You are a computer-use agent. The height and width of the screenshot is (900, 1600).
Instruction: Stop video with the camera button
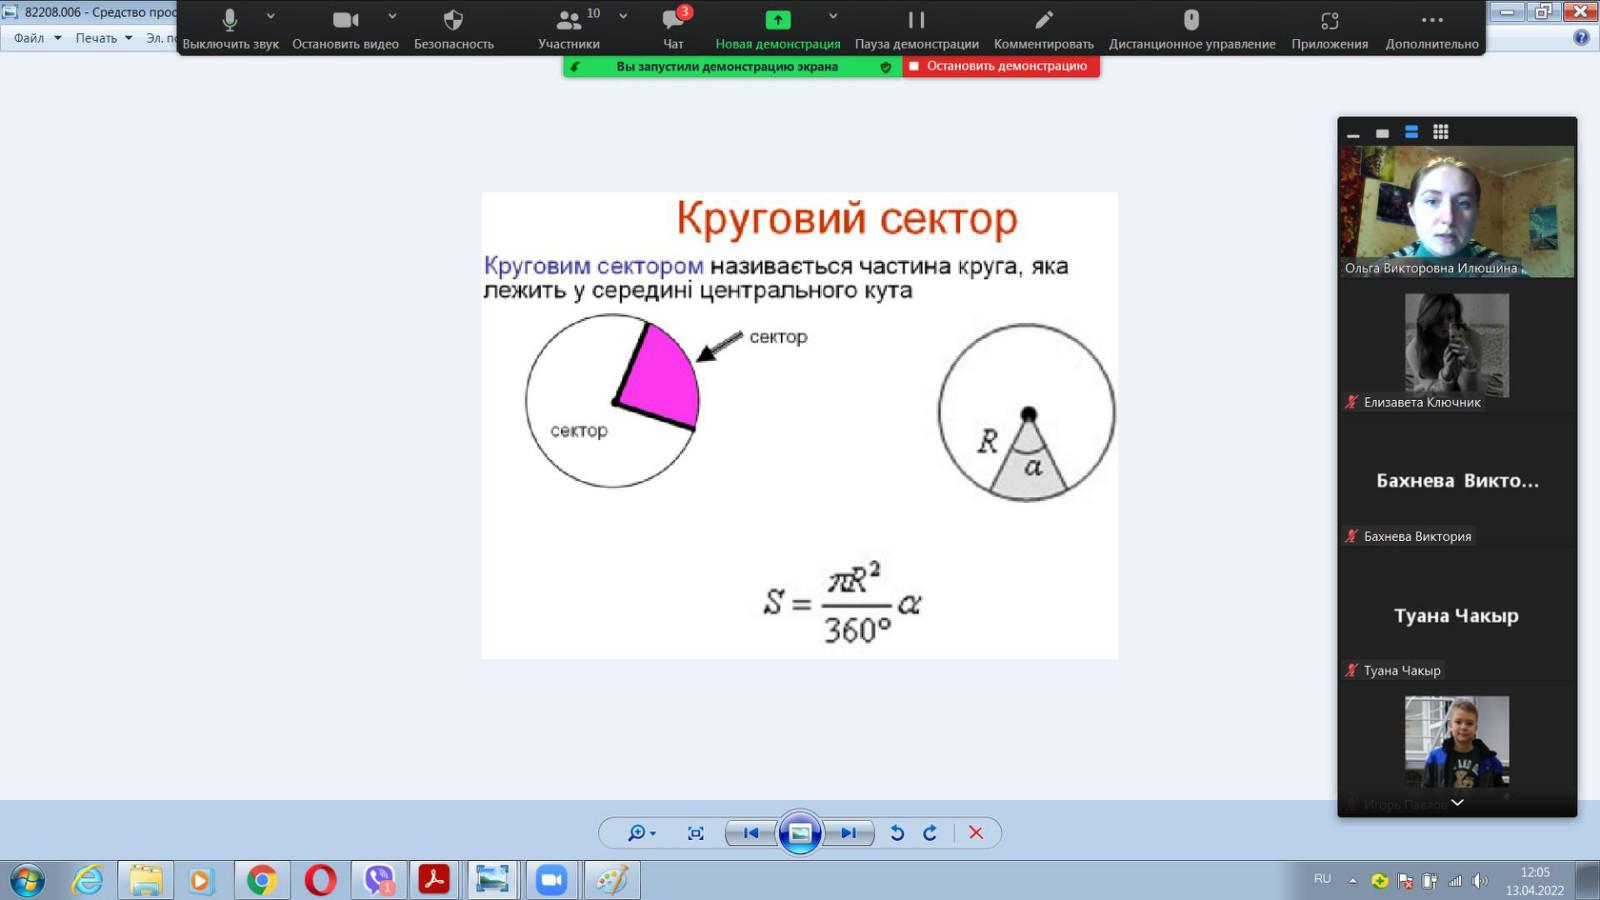[345, 28]
